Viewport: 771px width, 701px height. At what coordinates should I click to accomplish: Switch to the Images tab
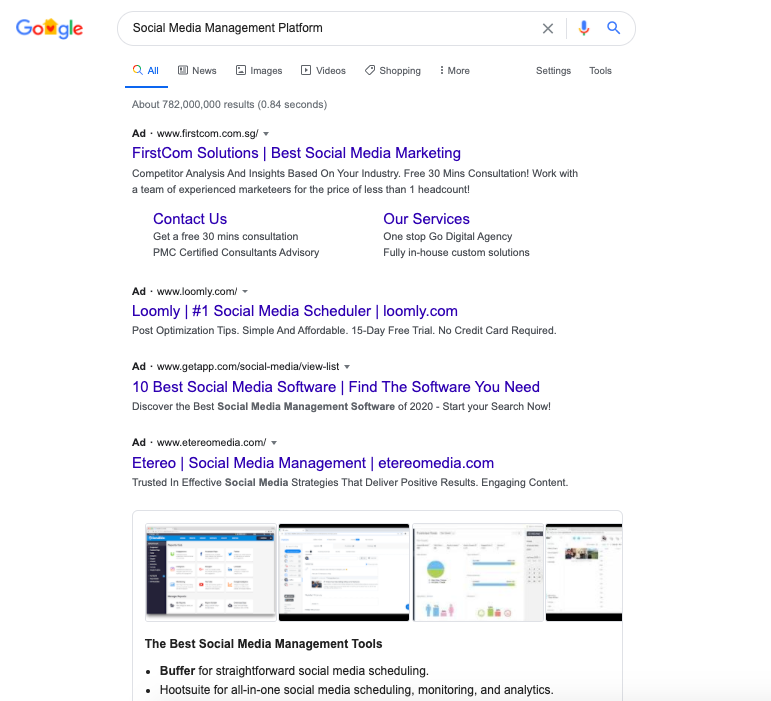(259, 70)
